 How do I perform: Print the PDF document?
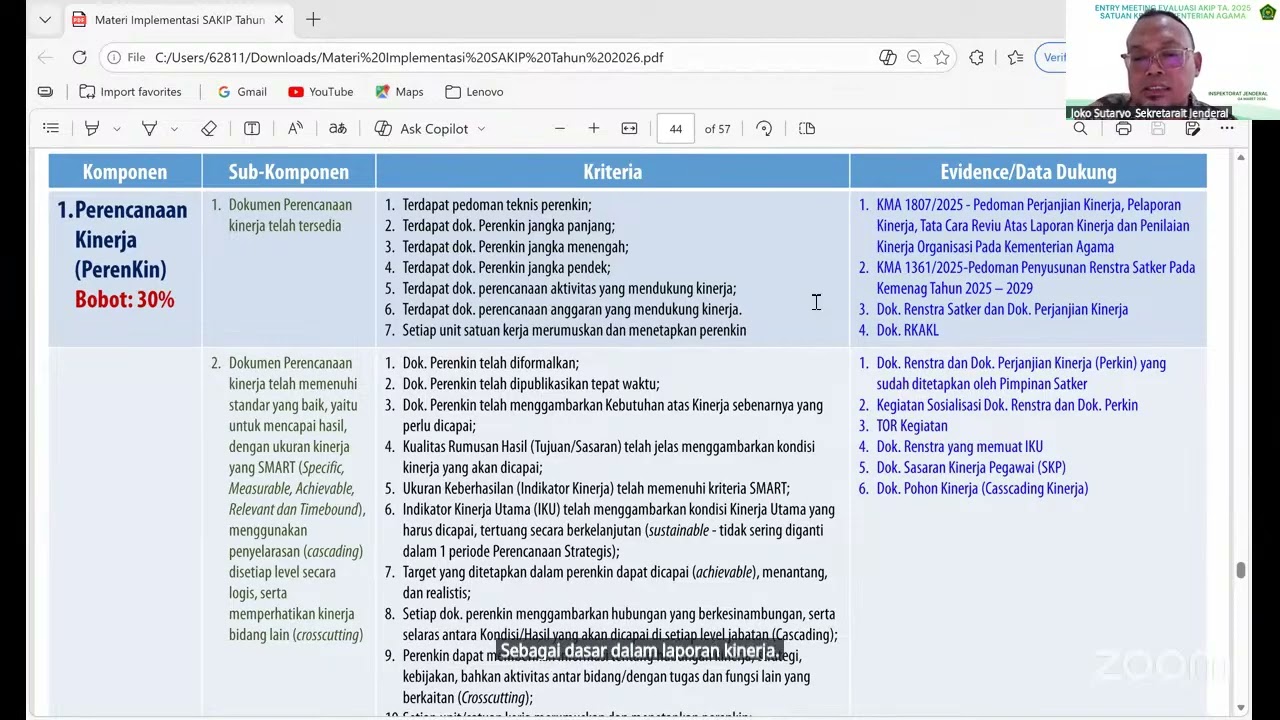[1123, 128]
